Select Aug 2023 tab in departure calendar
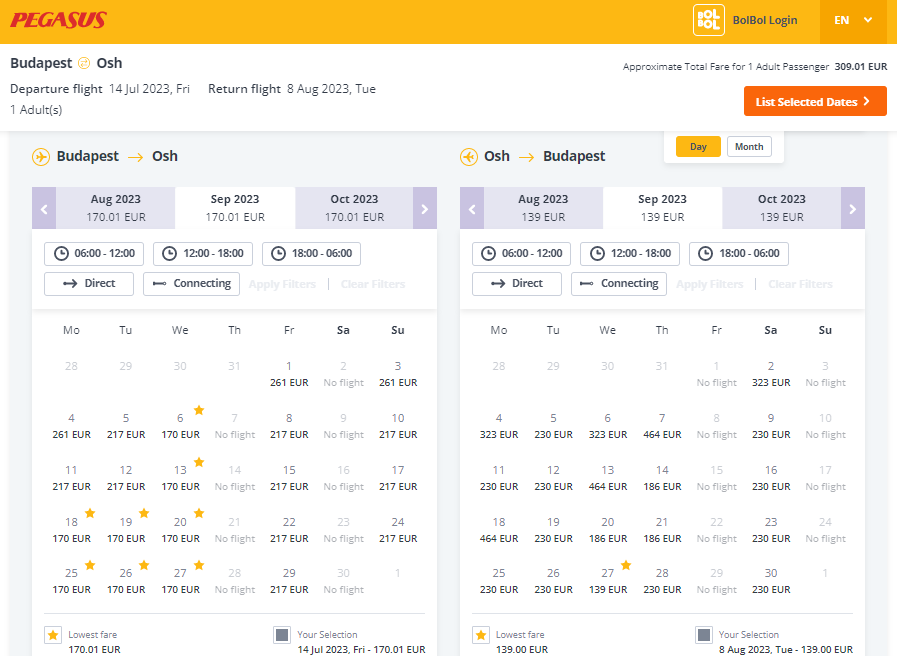Screen dimensions: 897x656 (x=116, y=208)
